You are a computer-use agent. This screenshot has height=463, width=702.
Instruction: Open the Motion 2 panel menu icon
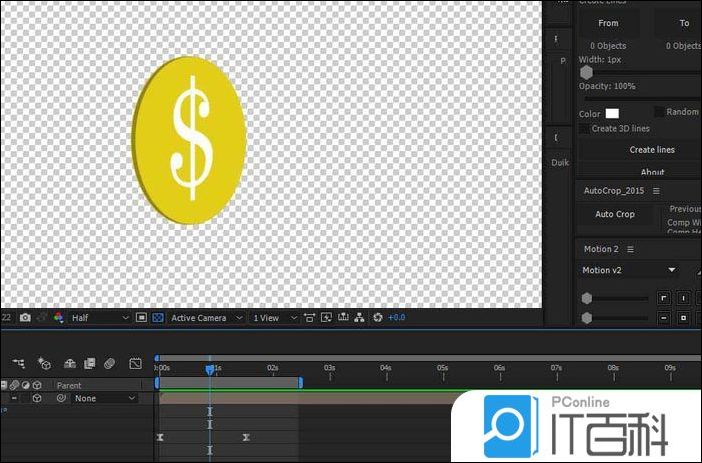[630, 249]
